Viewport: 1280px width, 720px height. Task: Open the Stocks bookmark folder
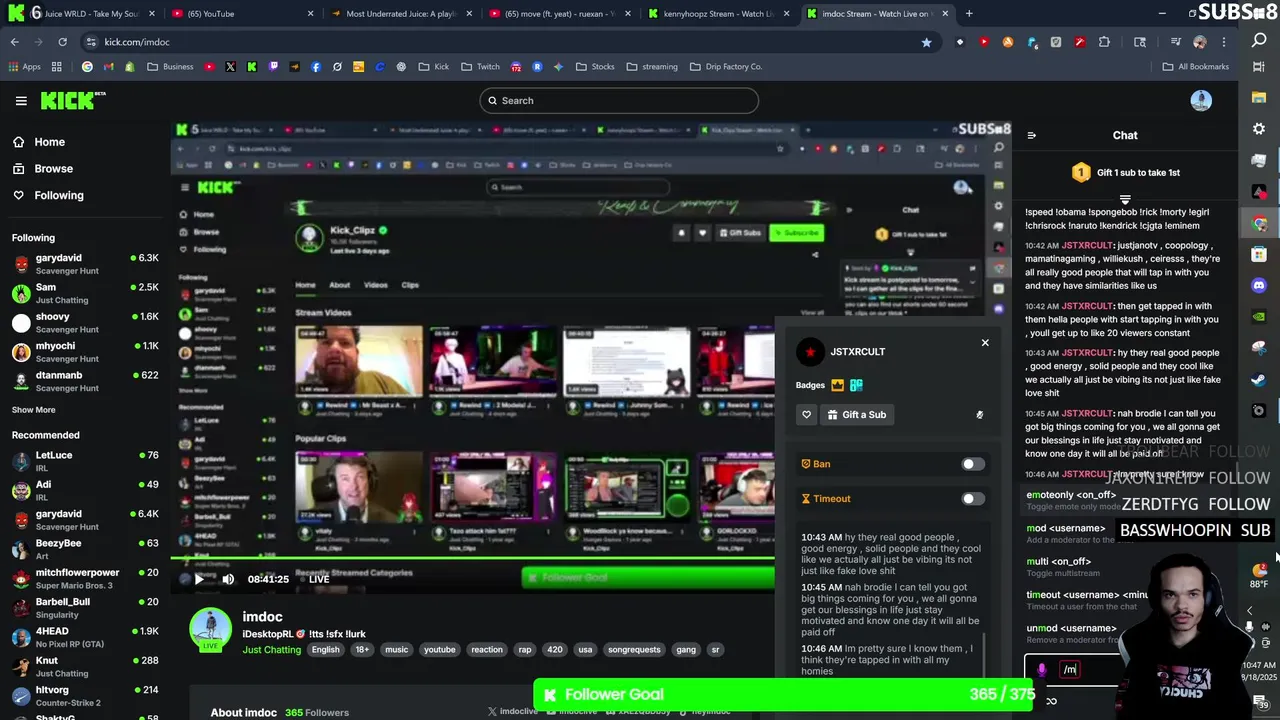tap(595, 67)
